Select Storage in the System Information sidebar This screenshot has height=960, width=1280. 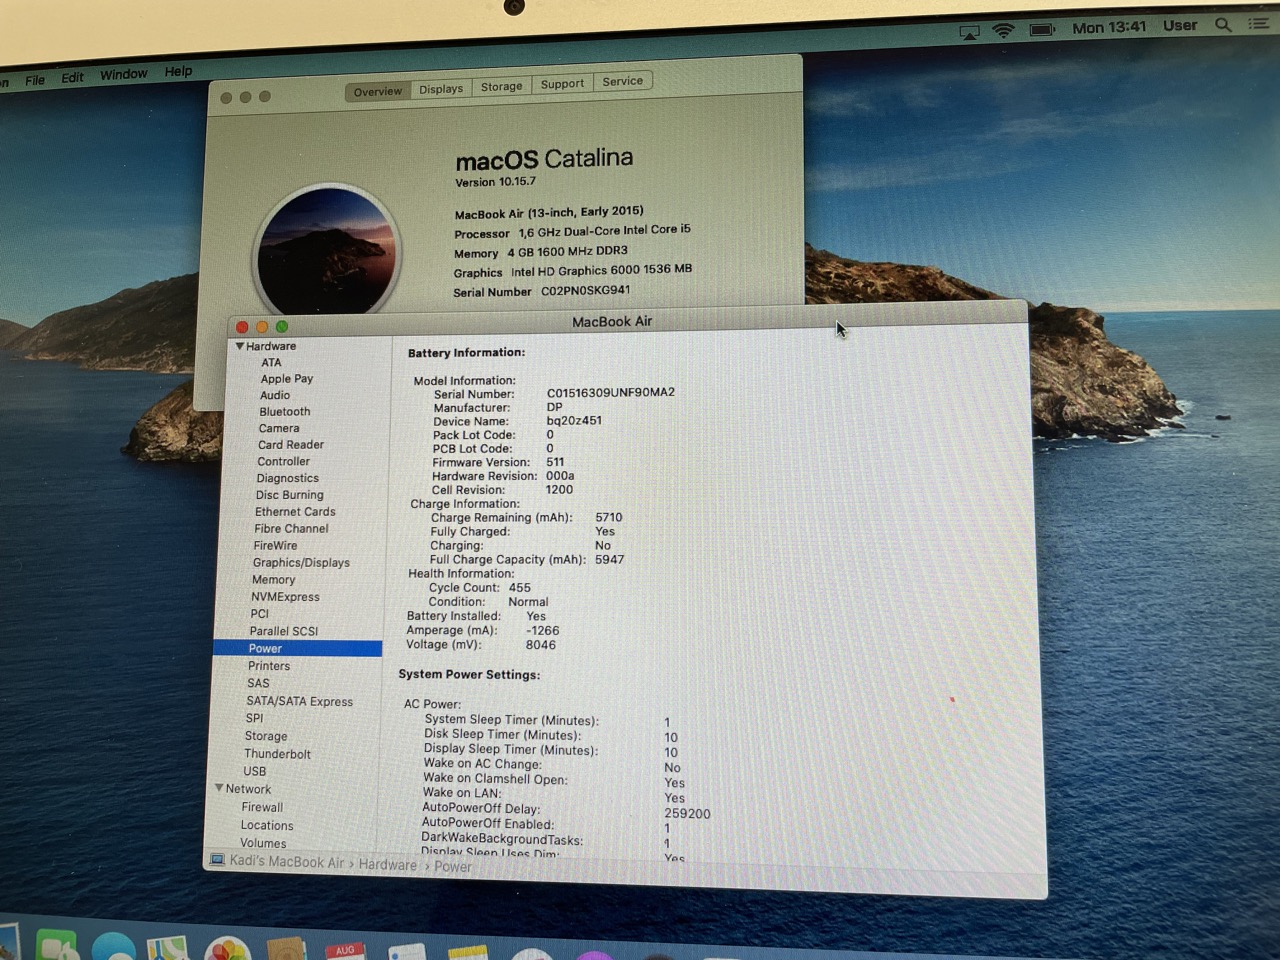(x=265, y=736)
